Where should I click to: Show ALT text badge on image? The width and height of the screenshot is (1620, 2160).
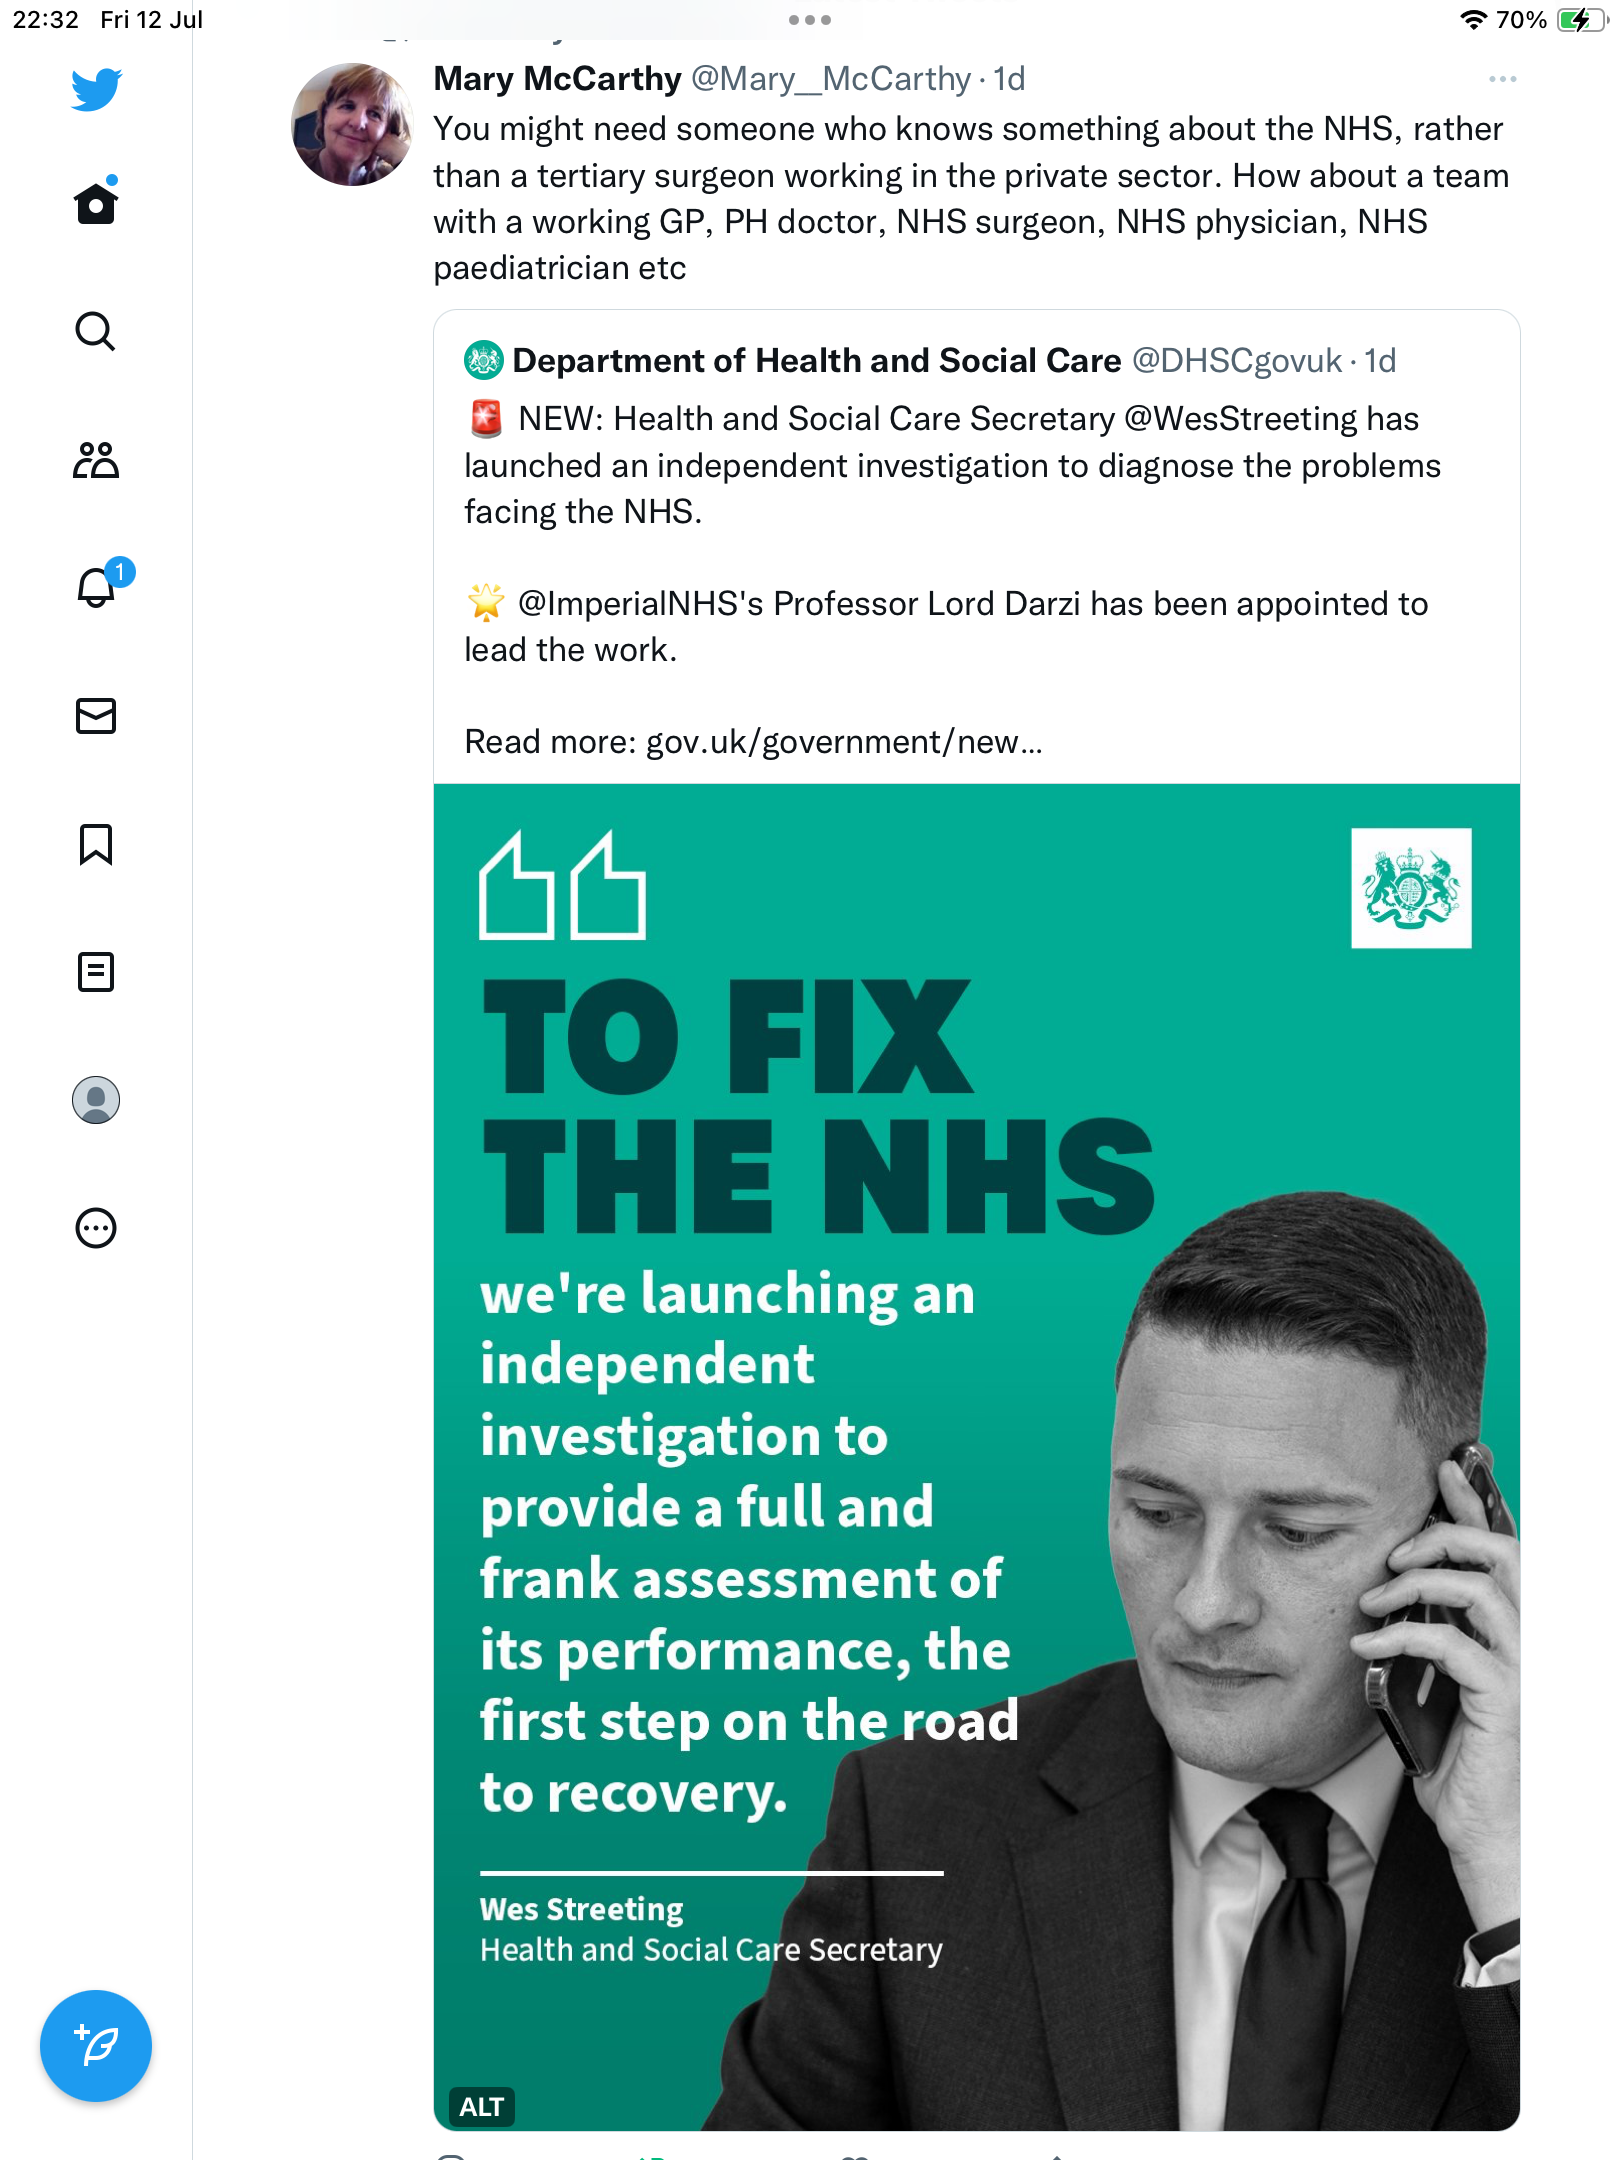[481, 2107]
